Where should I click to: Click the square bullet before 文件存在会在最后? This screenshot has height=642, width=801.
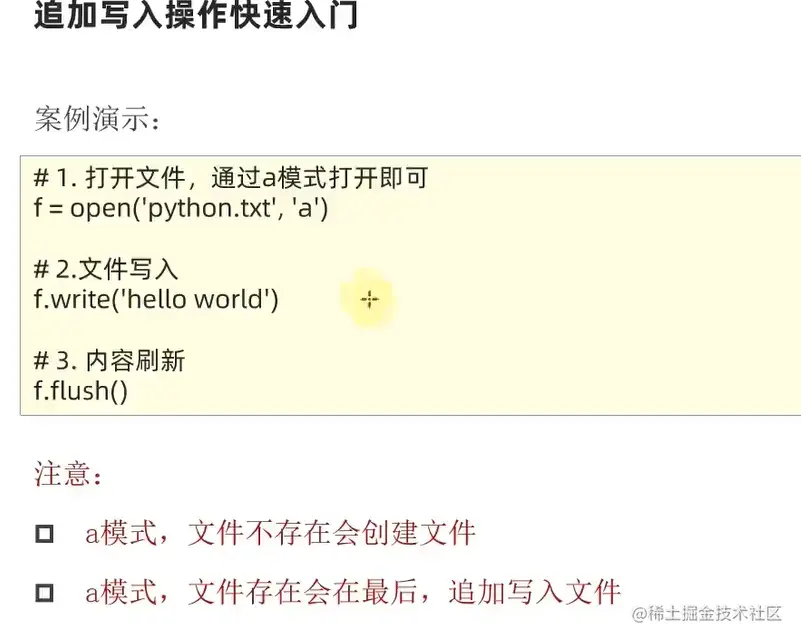pyautogui.click(x=44, y=593)
